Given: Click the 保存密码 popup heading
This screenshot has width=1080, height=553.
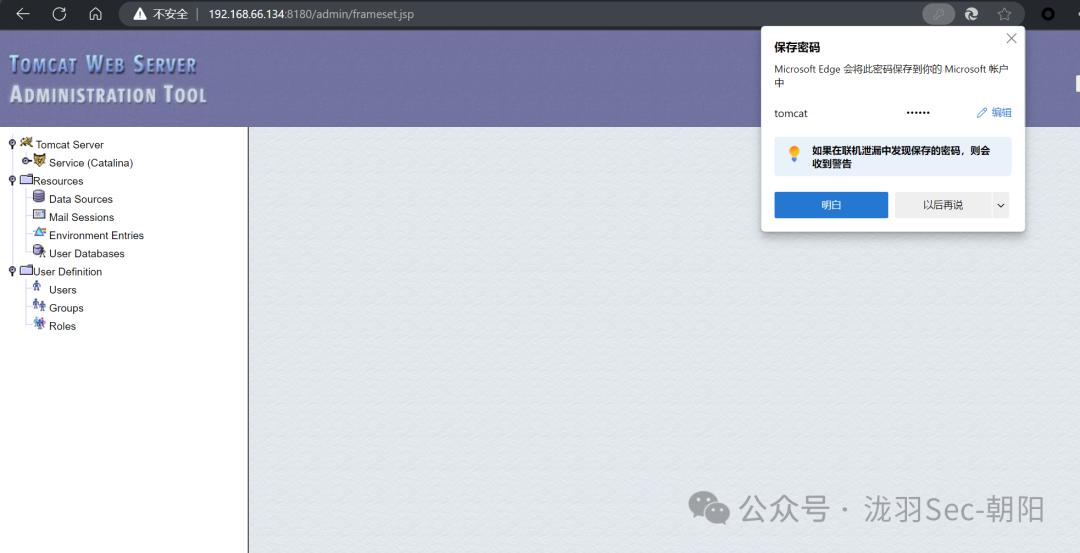Looking at the screenshot, I should pos(797,48).
